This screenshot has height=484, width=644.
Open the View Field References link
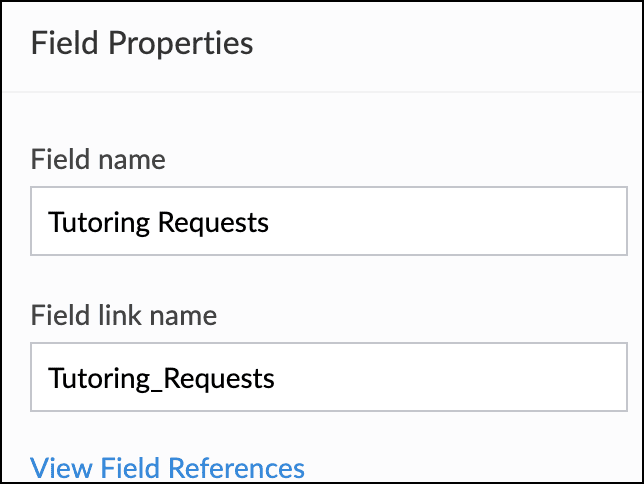168,467
